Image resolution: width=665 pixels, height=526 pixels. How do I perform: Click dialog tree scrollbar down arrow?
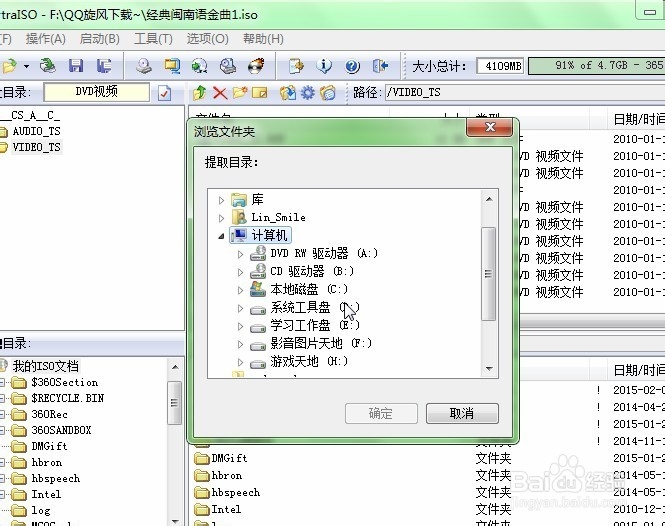point(489,369)
